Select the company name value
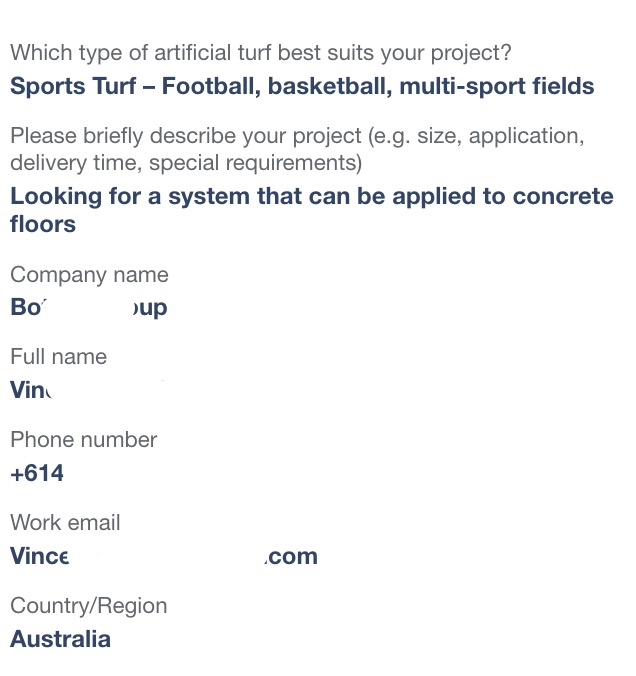 (89, 307)
